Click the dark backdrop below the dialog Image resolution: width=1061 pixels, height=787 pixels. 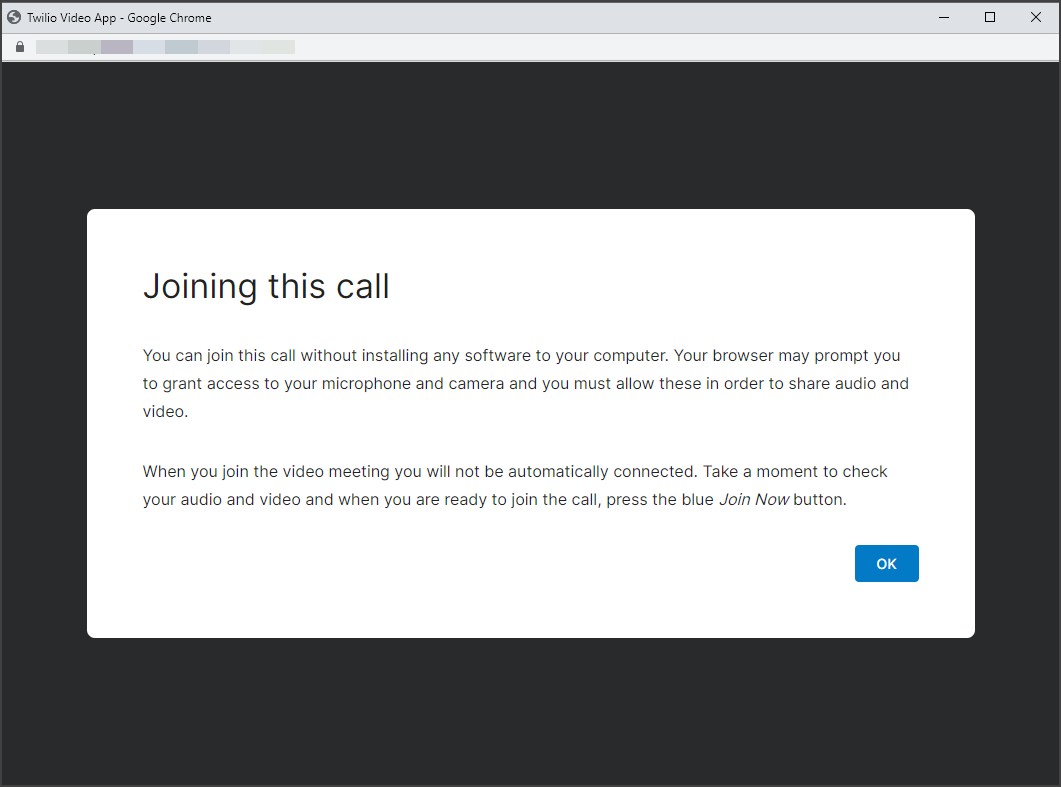530,710
